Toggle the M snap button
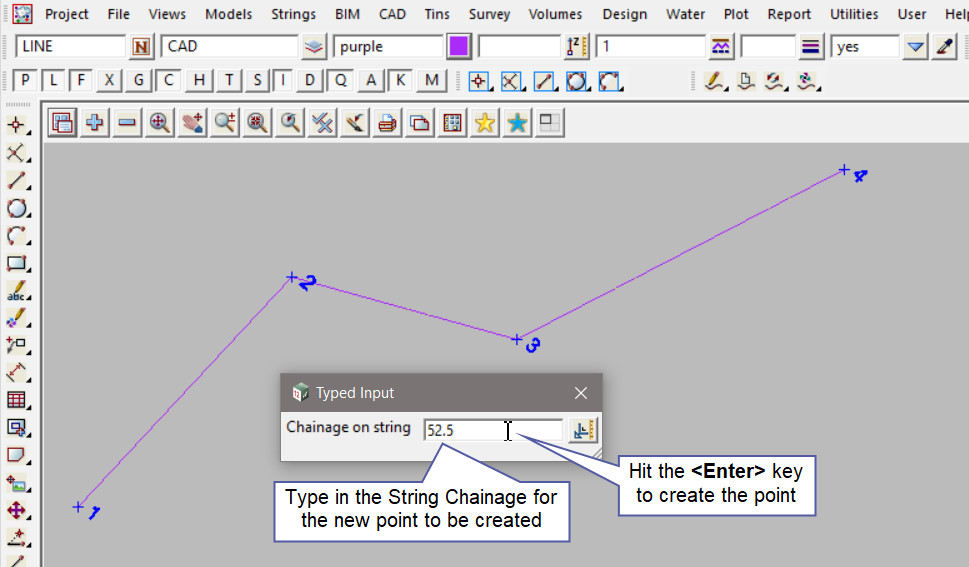 pos(431,81)
